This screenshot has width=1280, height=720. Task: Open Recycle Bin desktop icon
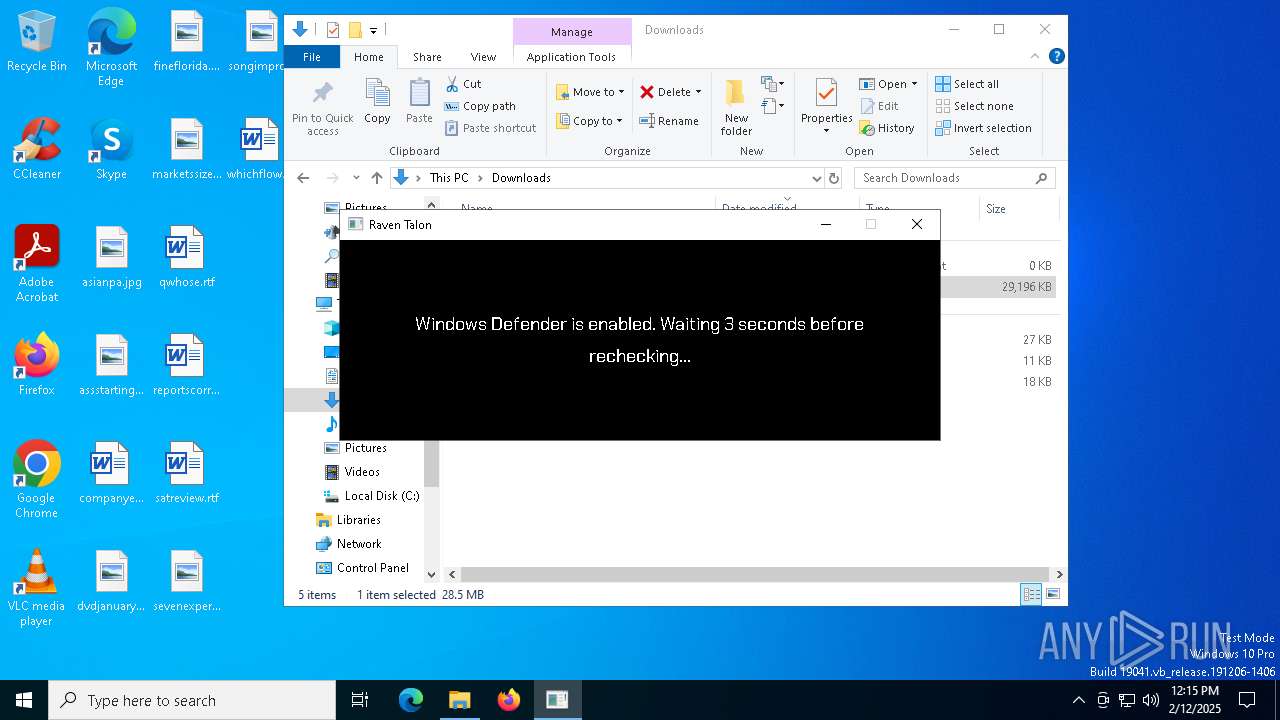tap(37, 42)
